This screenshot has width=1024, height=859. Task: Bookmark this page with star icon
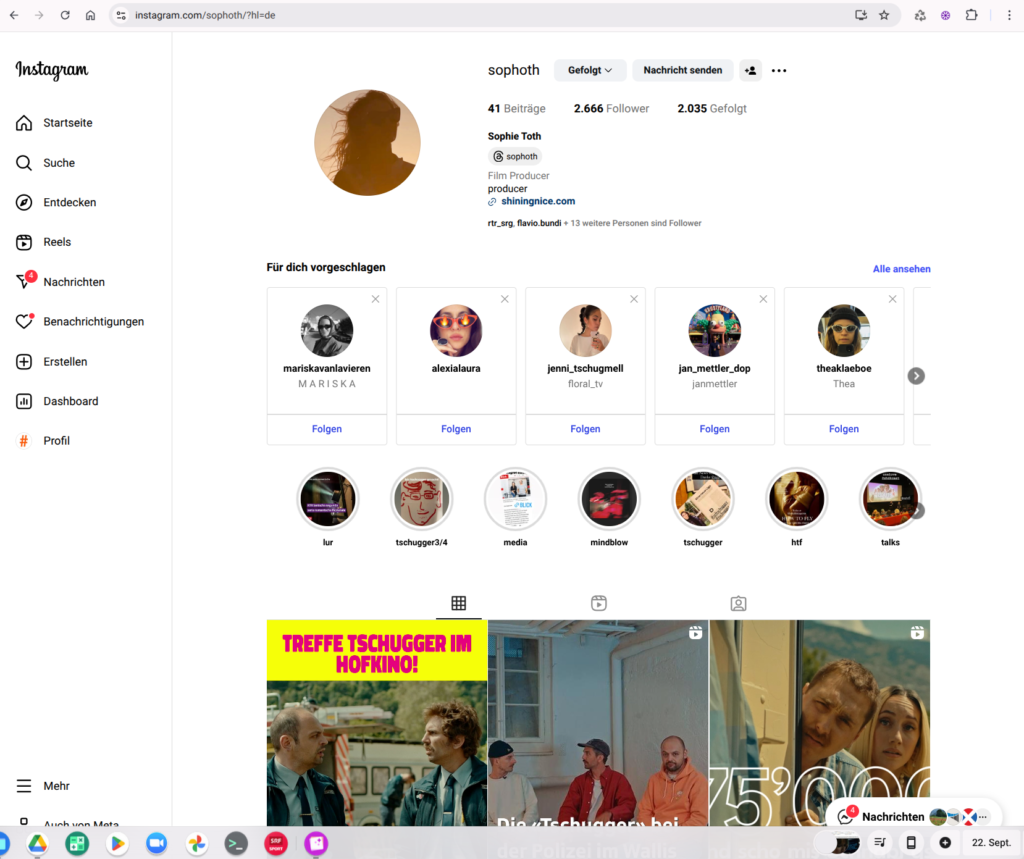click(x=884, y=15)
